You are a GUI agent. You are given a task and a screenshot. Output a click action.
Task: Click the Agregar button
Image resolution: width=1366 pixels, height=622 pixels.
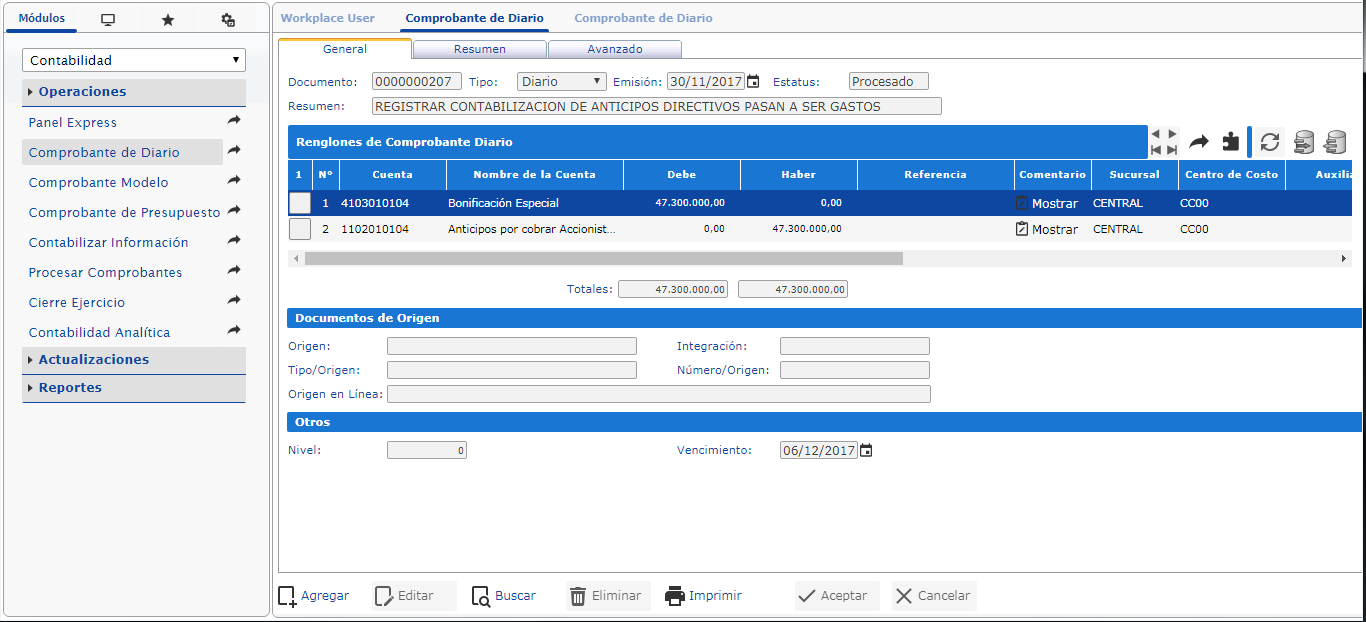pos(314,596)
